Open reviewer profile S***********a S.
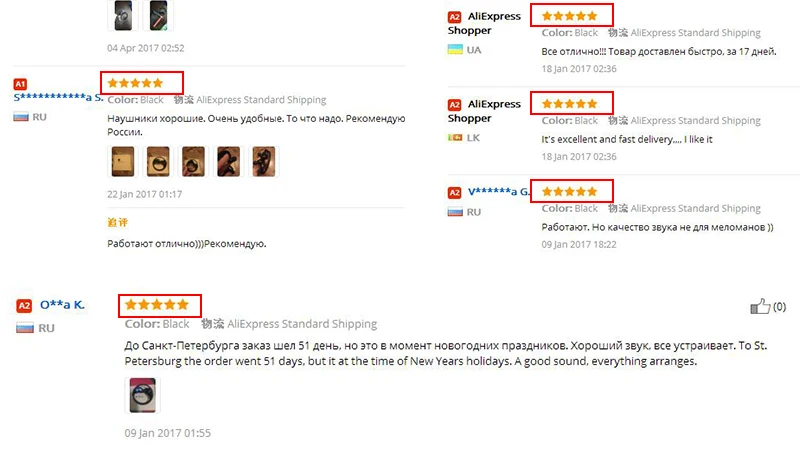The width and height of the screenshot is (800, 467). [x=58, y=97]
